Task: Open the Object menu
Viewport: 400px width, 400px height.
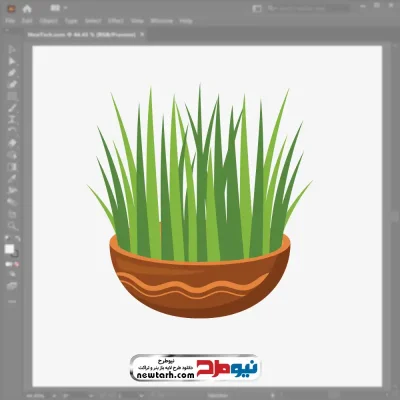Action: pyautogui.click(x=49, y=21)
